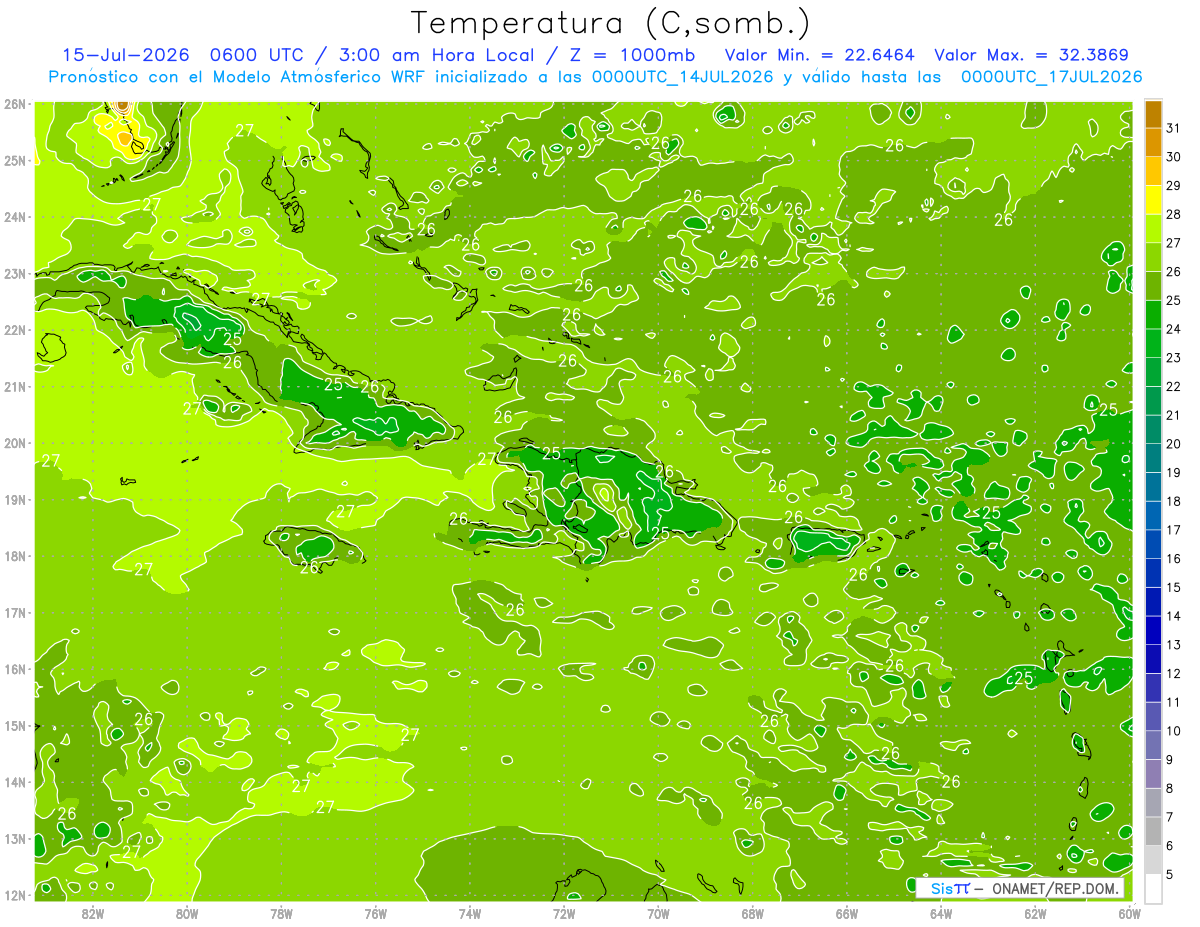1200x927 pixels.
Task: Click "Modelo Atmósferico WRF" in the subtitle
Action: (317, 77)
